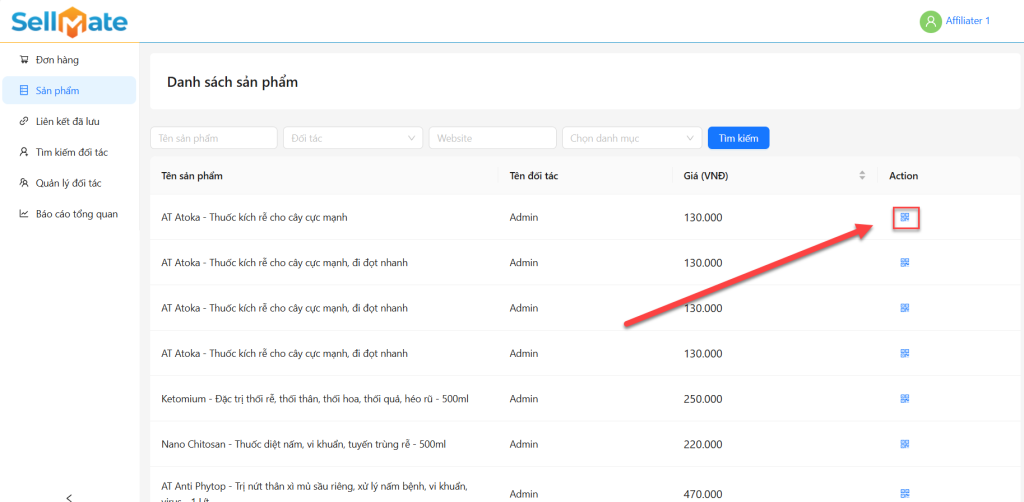This screenshot has height=502, width=1024.
Task: Open Đơn hàng in the sidebar
Action: [57, 60]
